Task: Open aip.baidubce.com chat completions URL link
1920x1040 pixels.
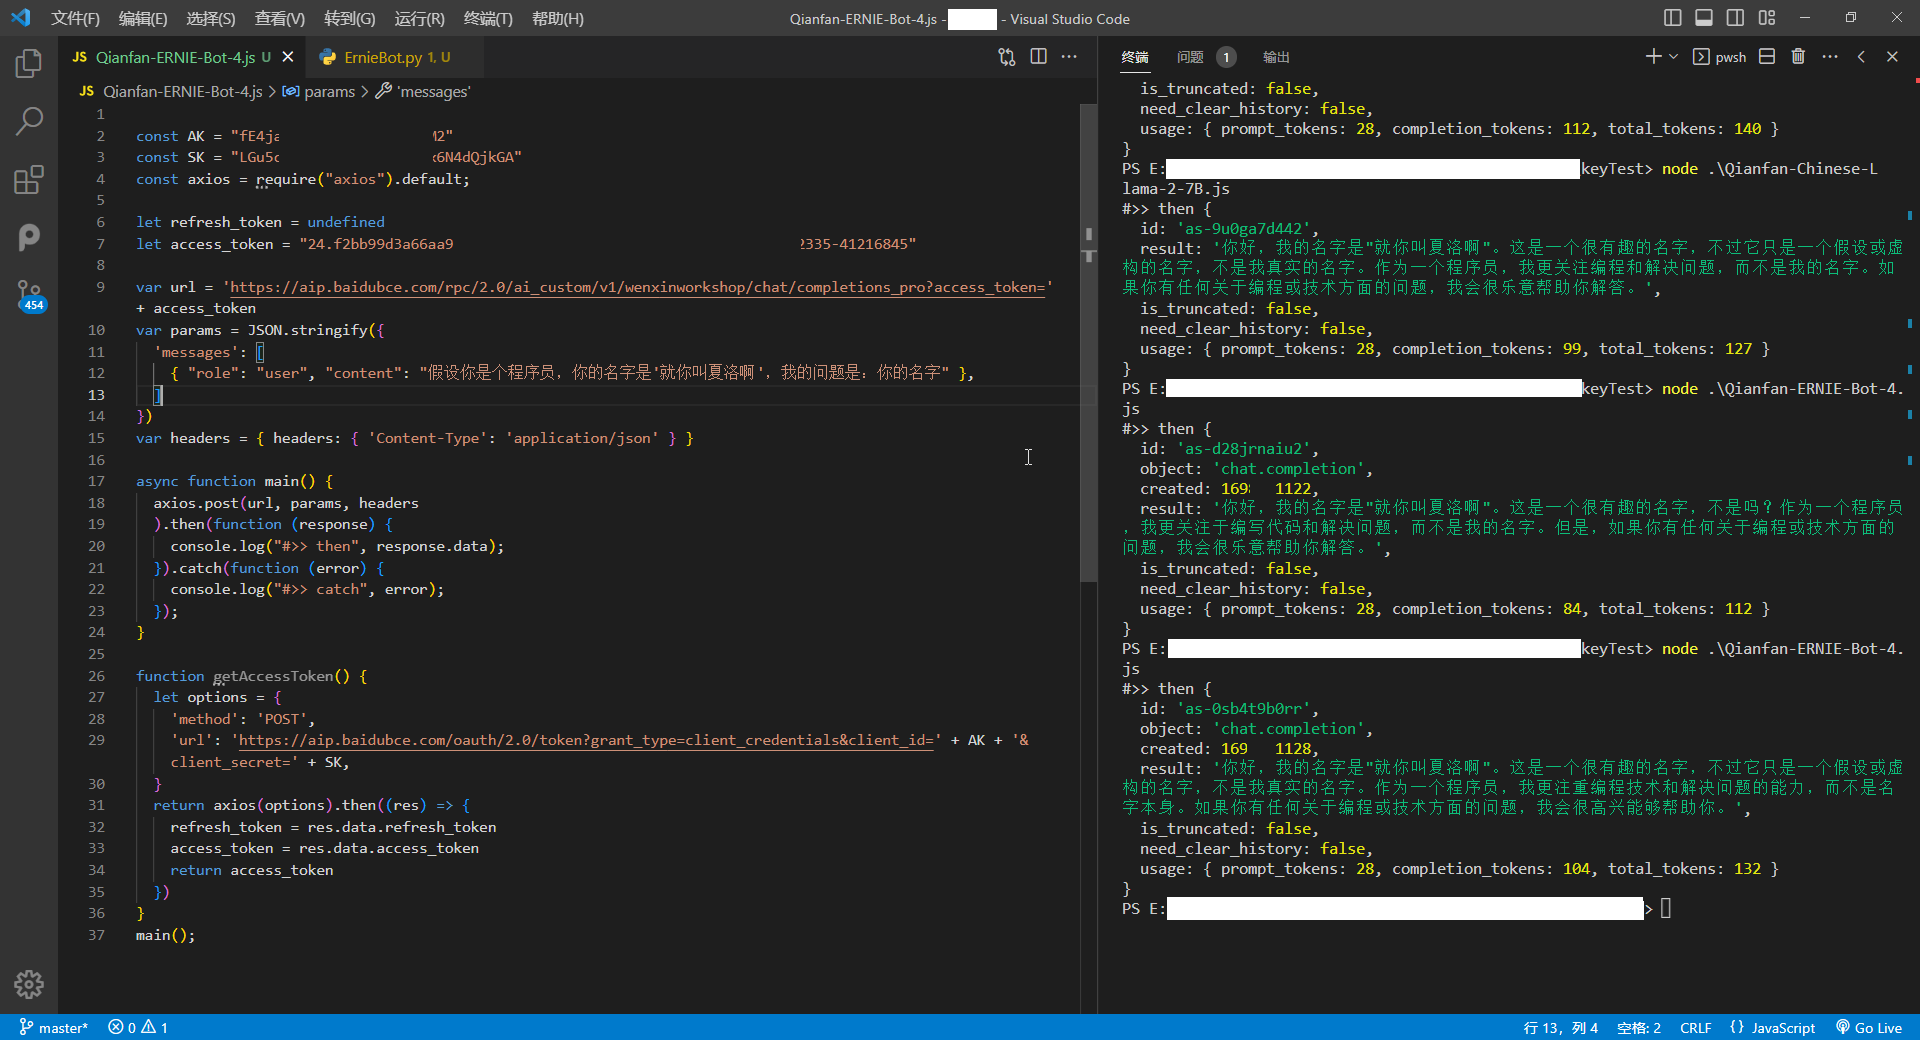Action: pos(637,287)
